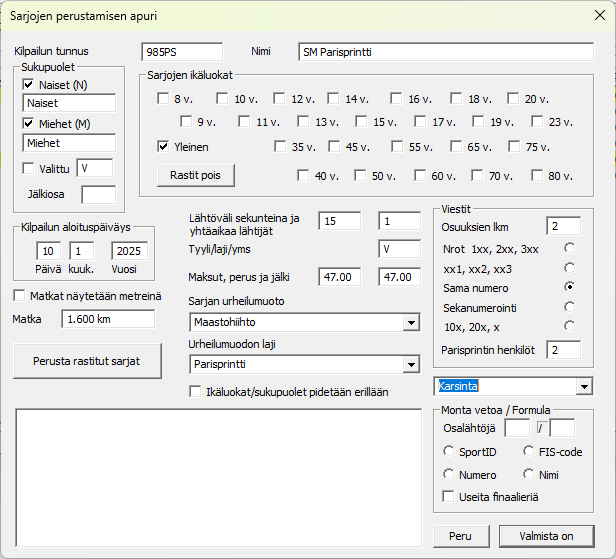
Task: Click the Rastit pois button
Action: (195, 174)
